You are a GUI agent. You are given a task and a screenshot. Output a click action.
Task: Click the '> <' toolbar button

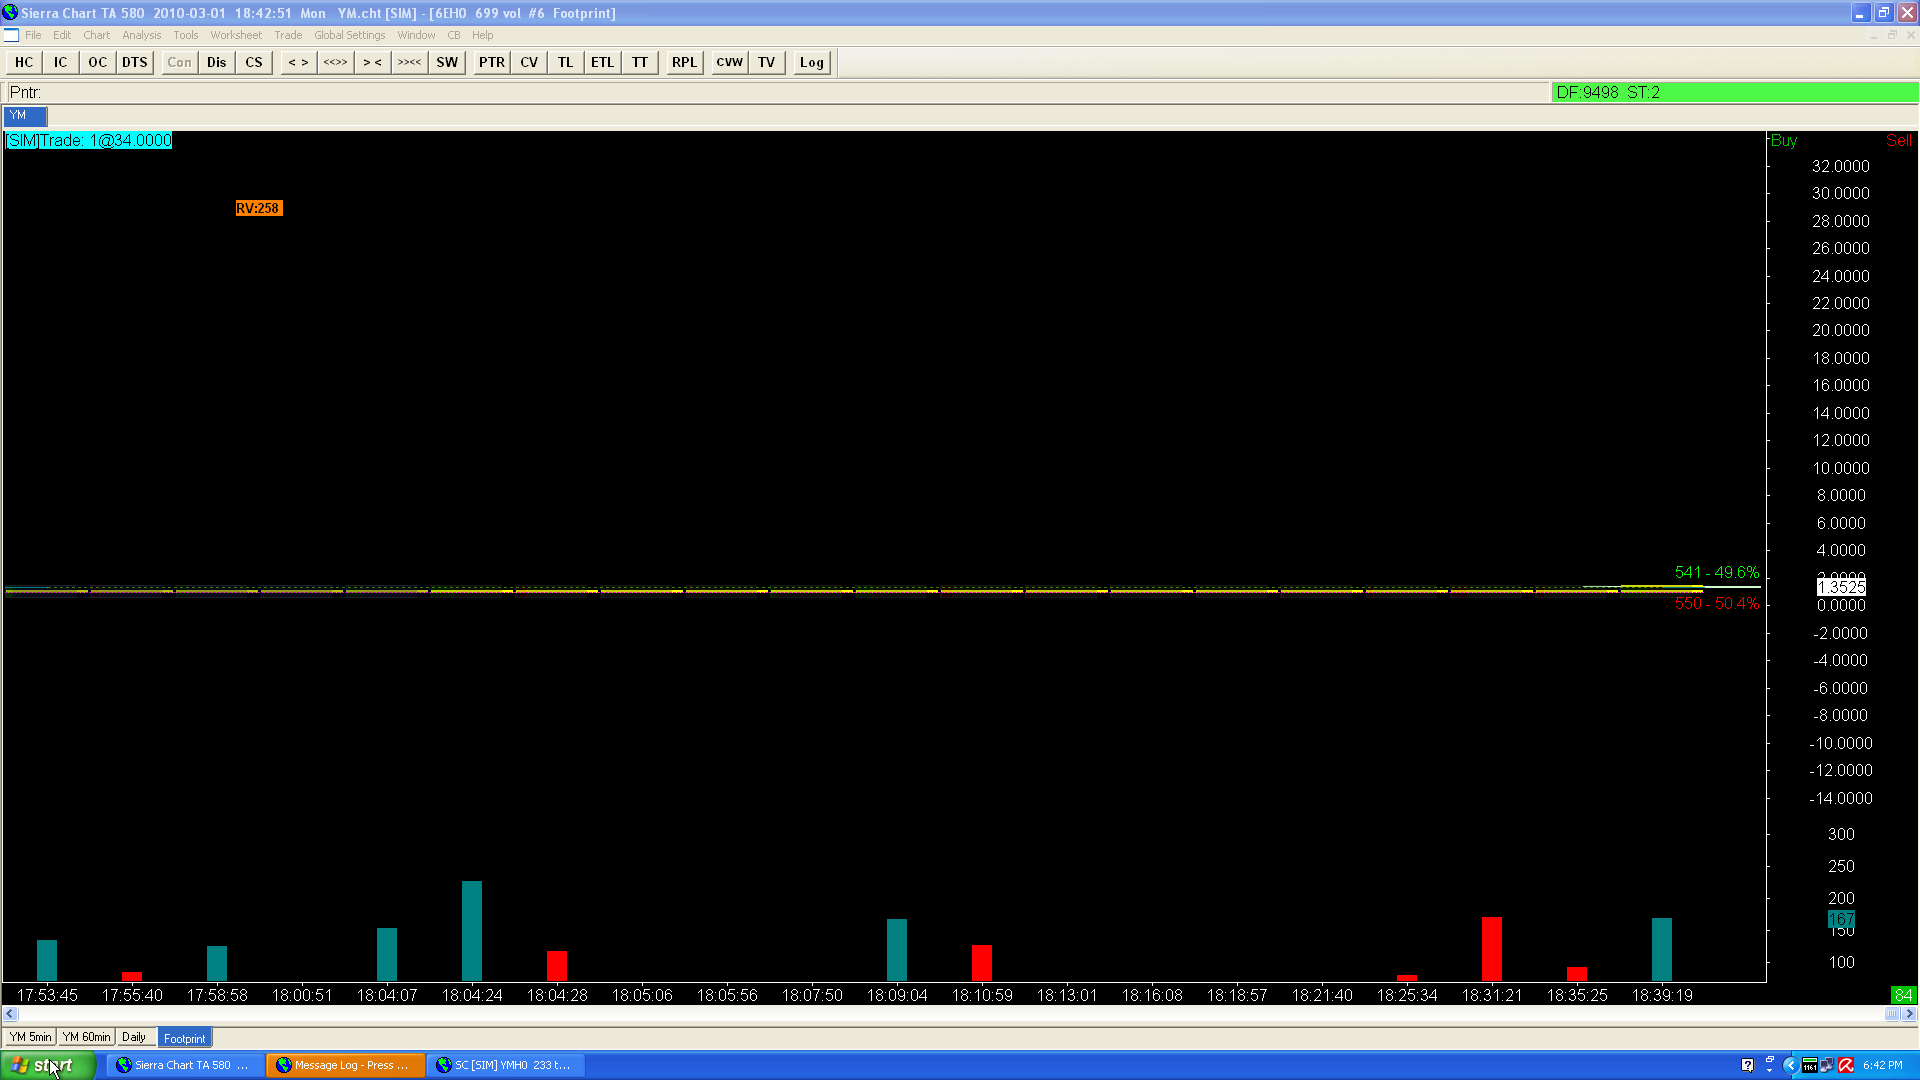tap(372, 62)
